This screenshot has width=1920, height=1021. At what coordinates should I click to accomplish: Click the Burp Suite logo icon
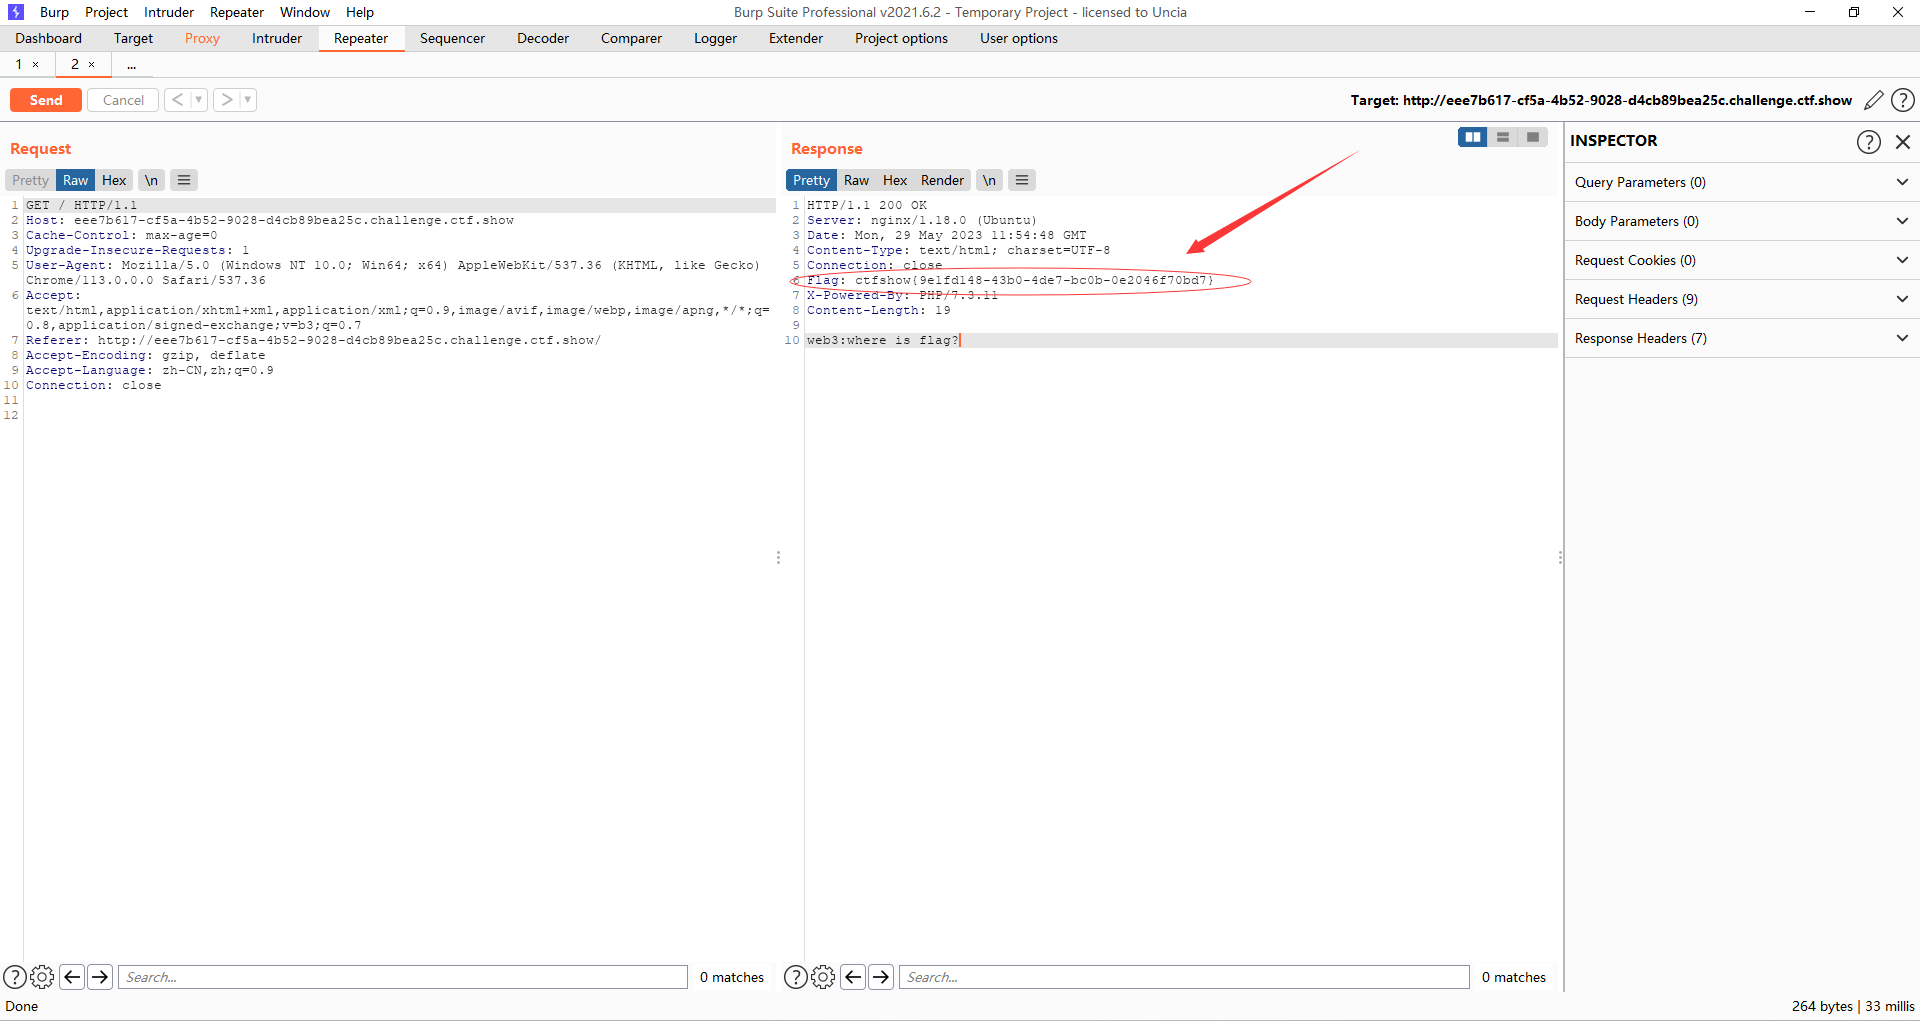[x=16, y=12]
